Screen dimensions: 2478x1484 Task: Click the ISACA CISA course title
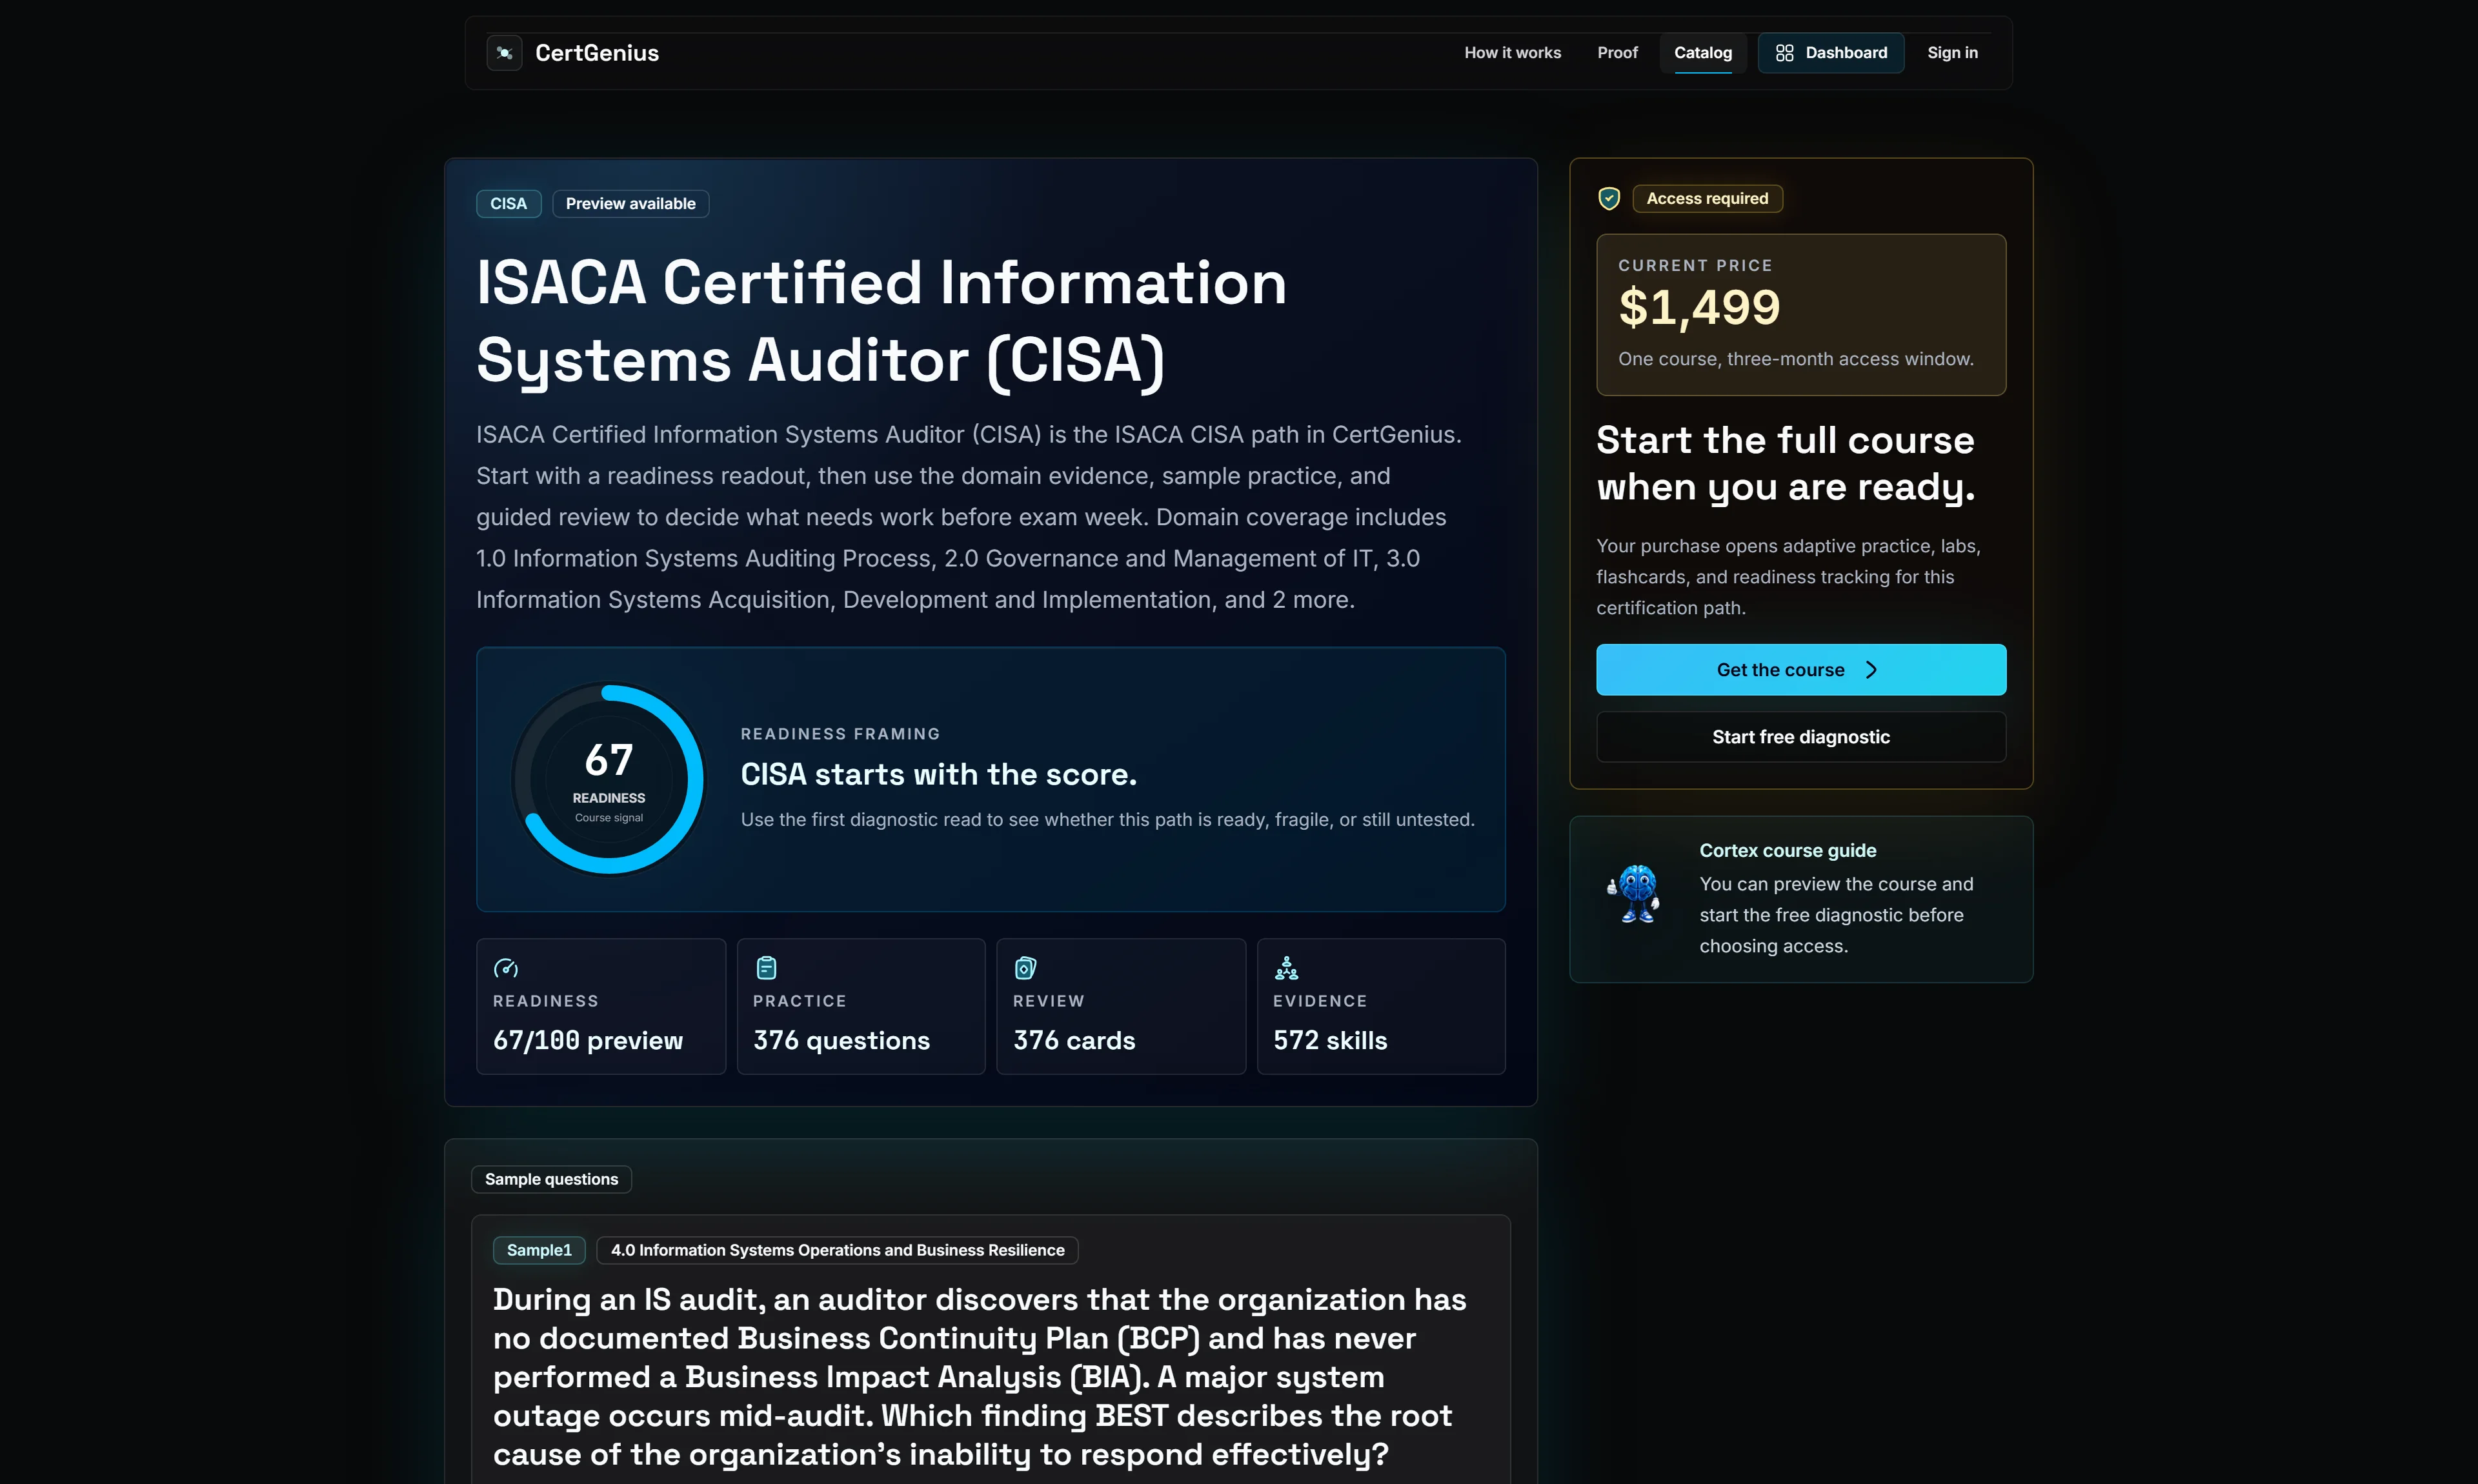(881, 321)
